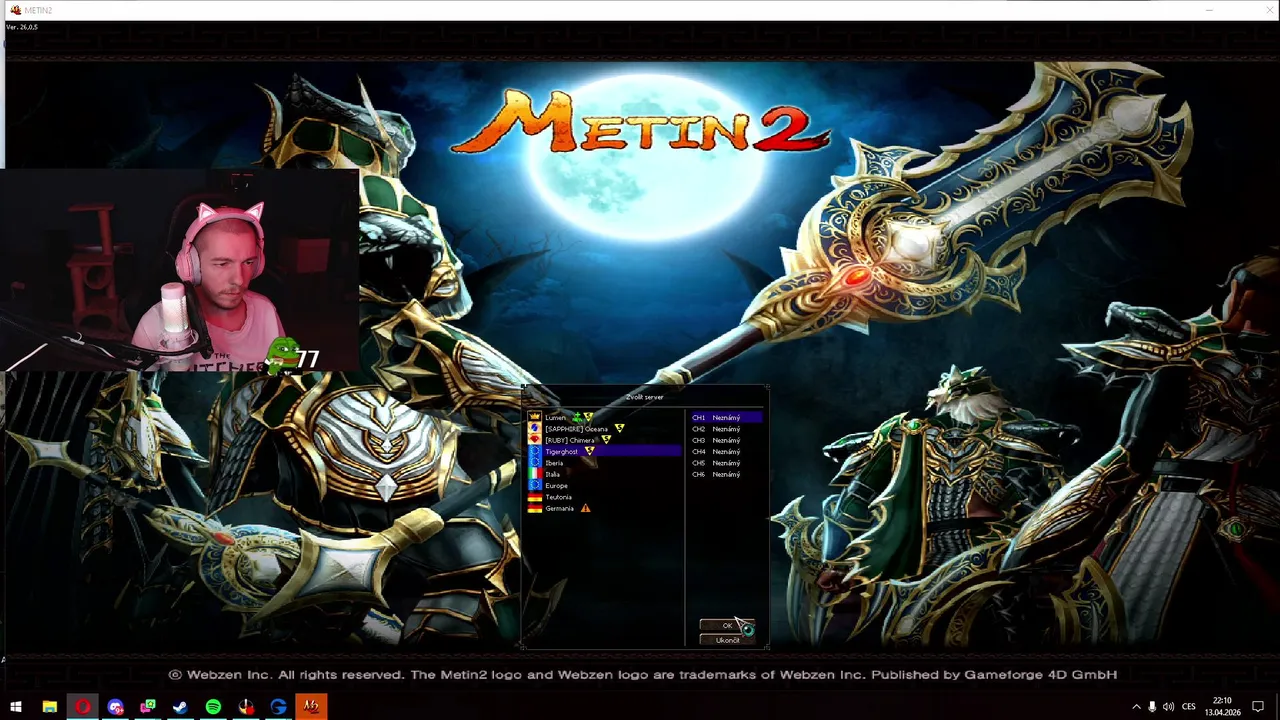Viewport: 1280px width, 720px height.
Task: Confirm server choice with OK button
Action: click(x=727, y=625)
